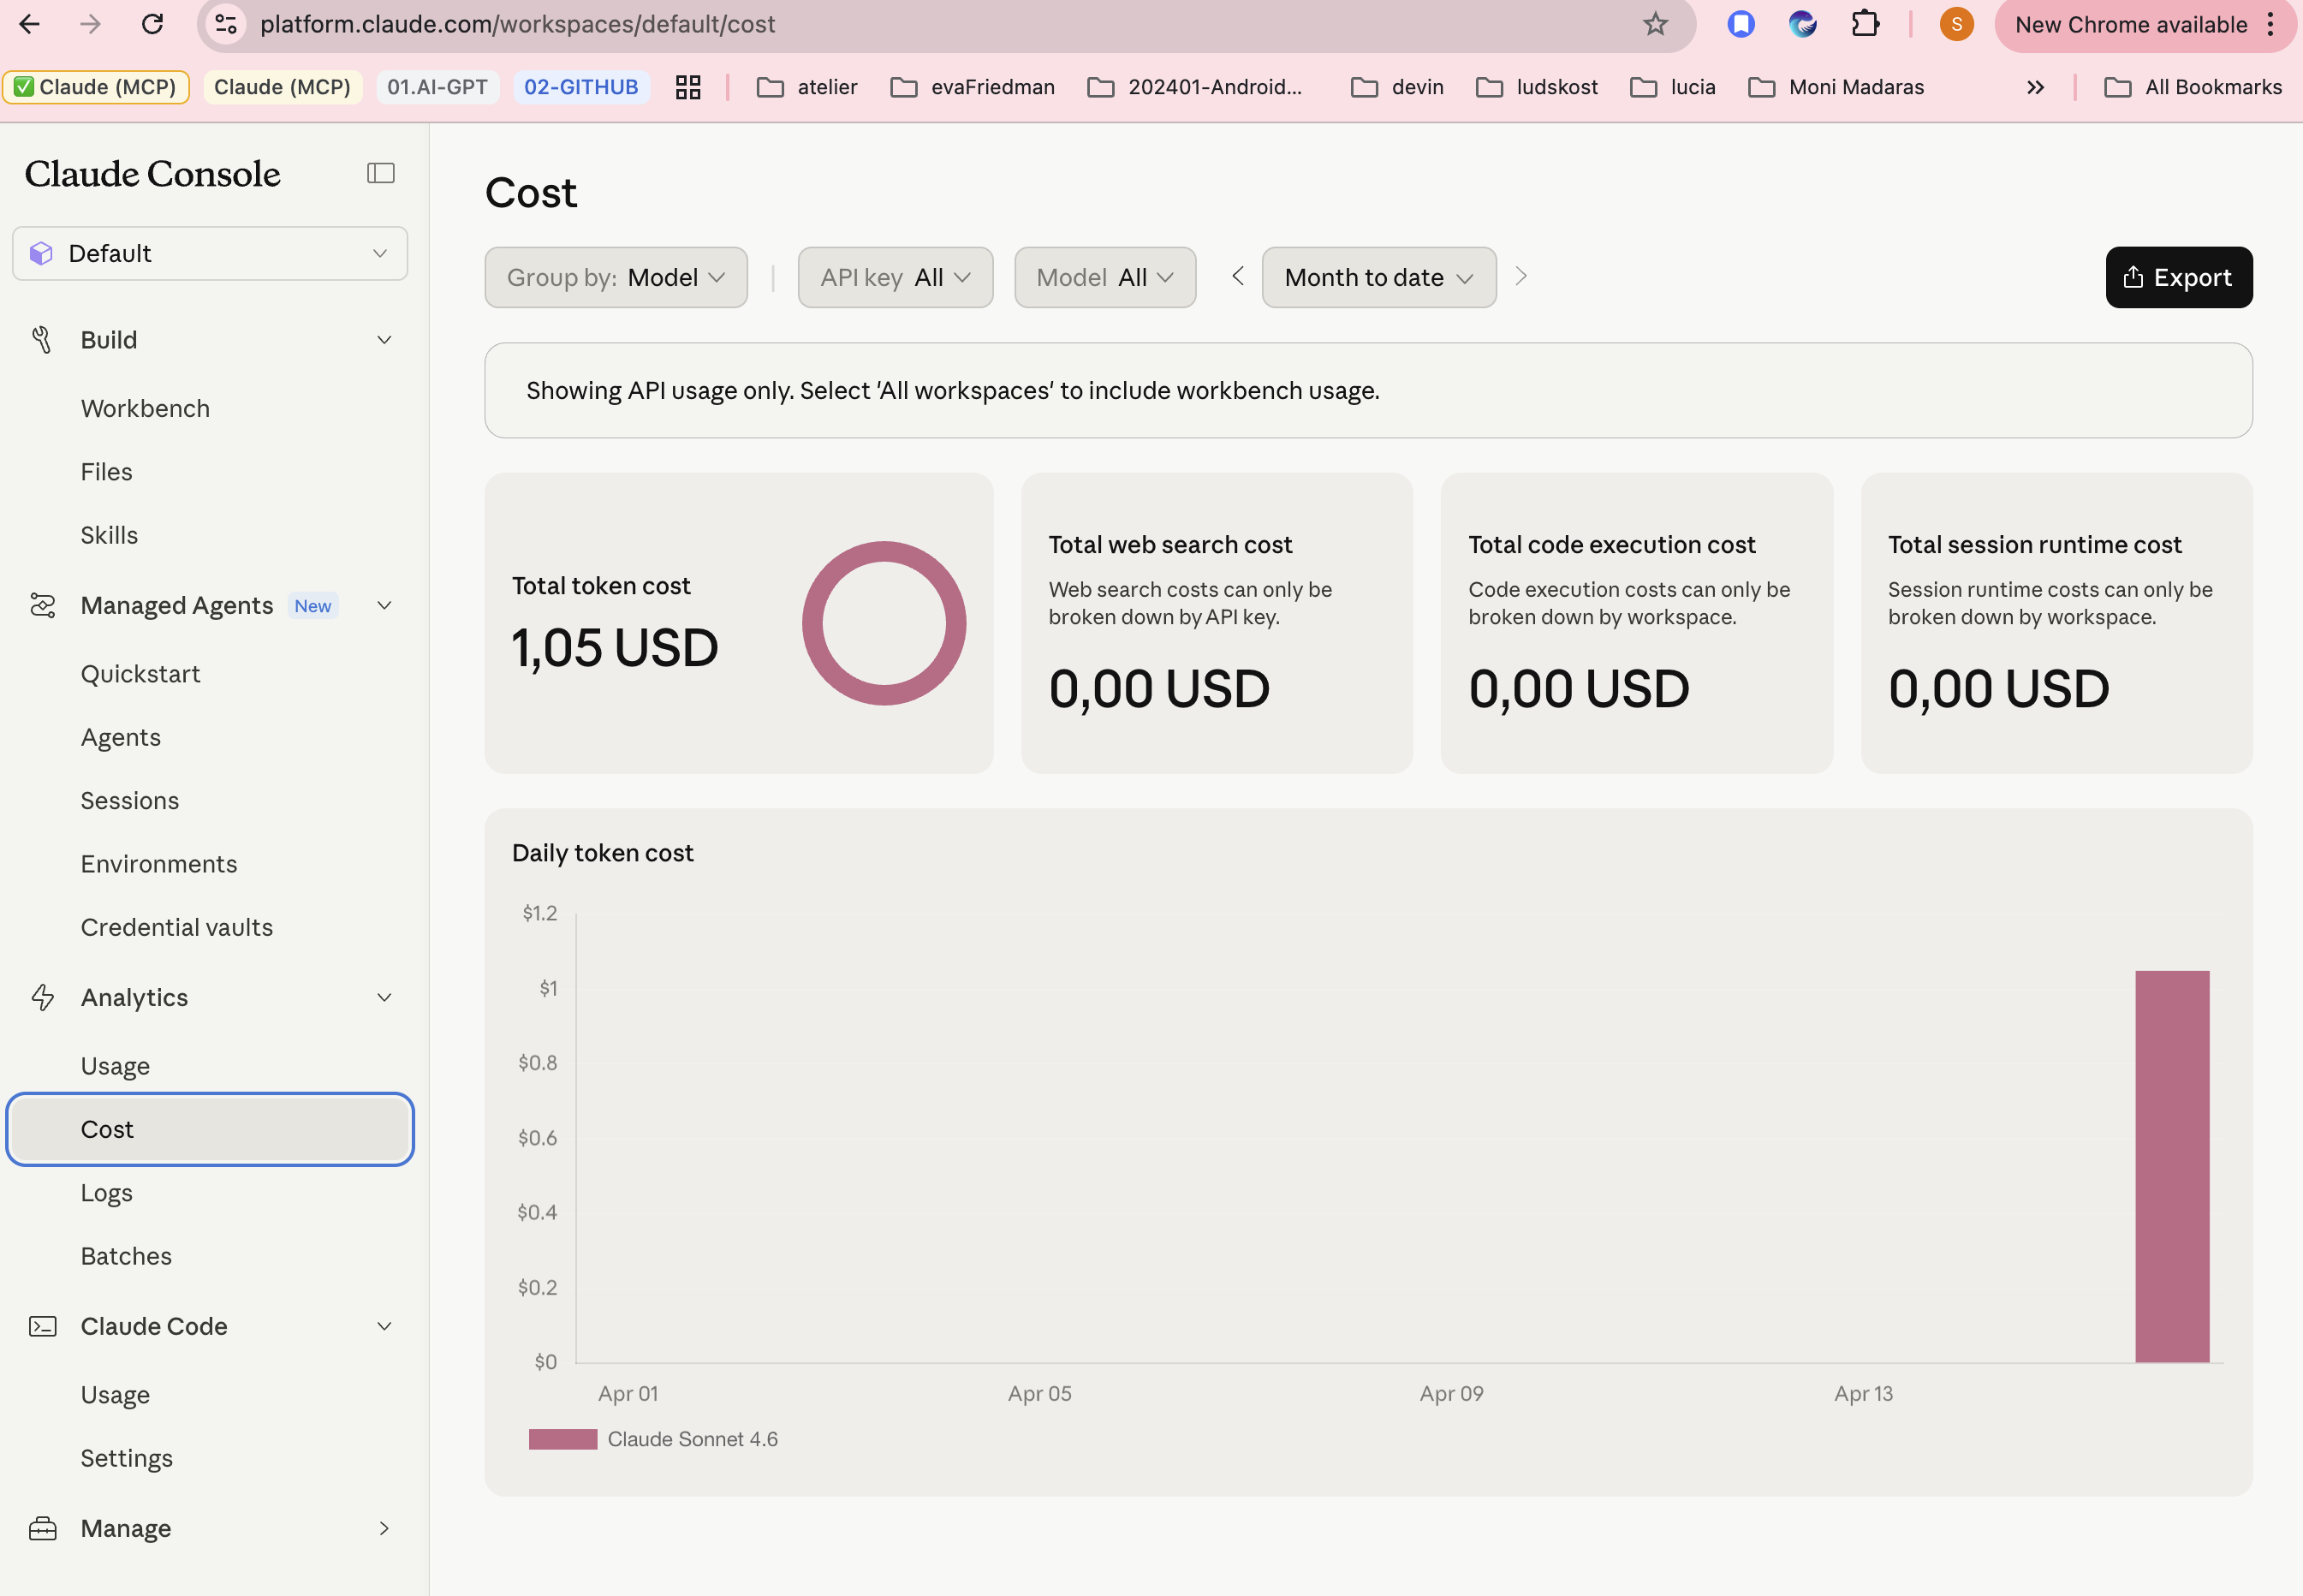Image resolution: width=2303 pixels, height=1596 pixels.
Task: Go forward in browser history
Action: pos(91,24)
